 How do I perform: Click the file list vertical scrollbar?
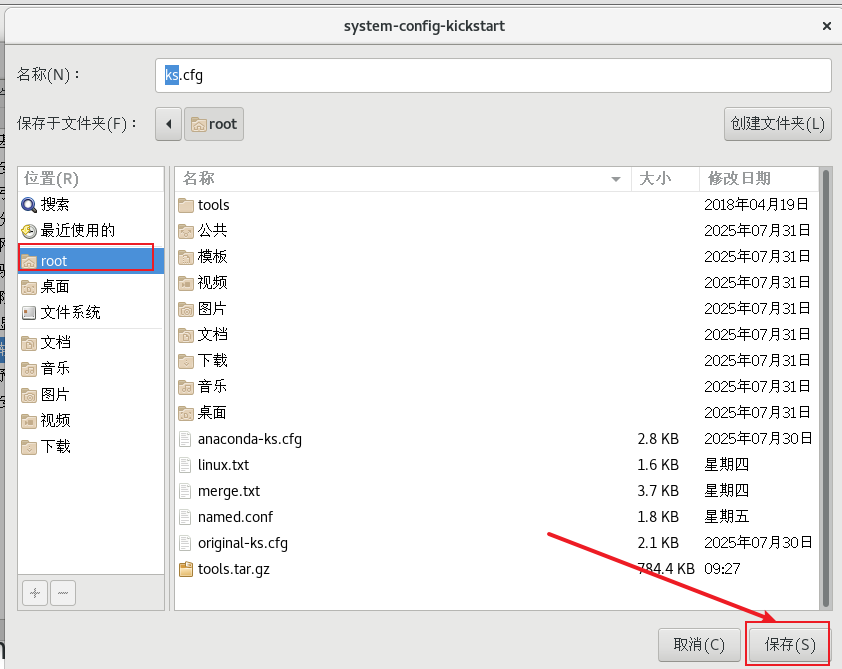826,388
